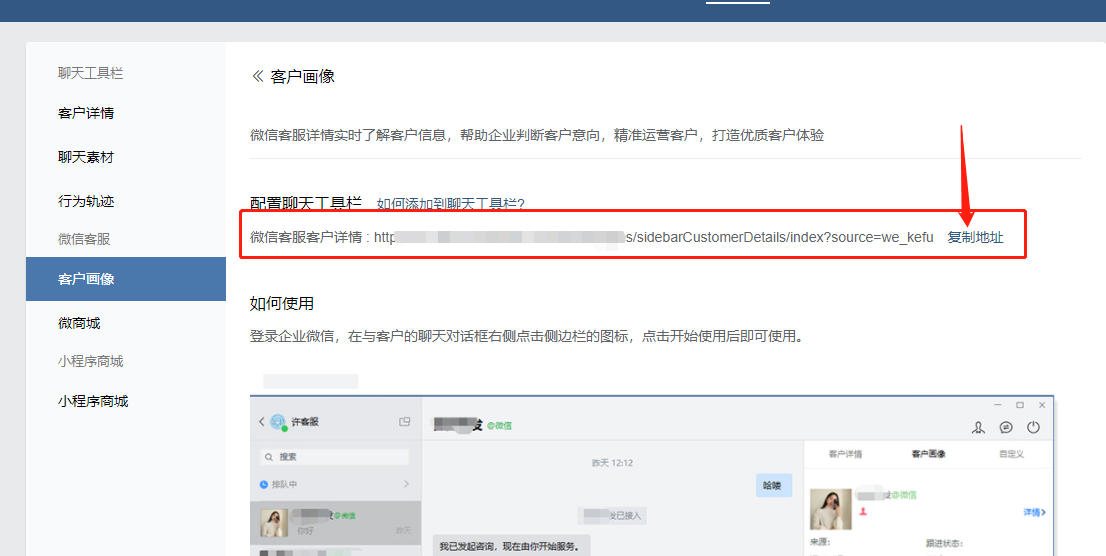Viewport: 1106px width, 556px height.
Task: Expand the 排队中 queue chevron
Action: point(406,484)
